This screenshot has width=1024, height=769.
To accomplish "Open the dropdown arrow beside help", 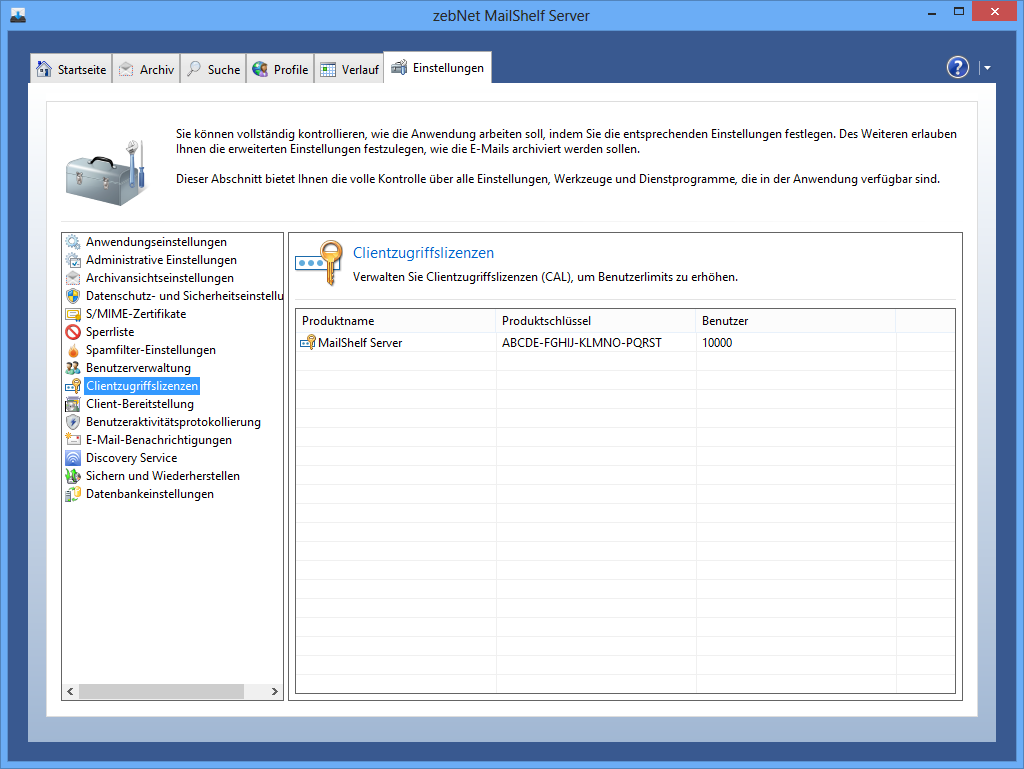I will (x=987, y=68).
